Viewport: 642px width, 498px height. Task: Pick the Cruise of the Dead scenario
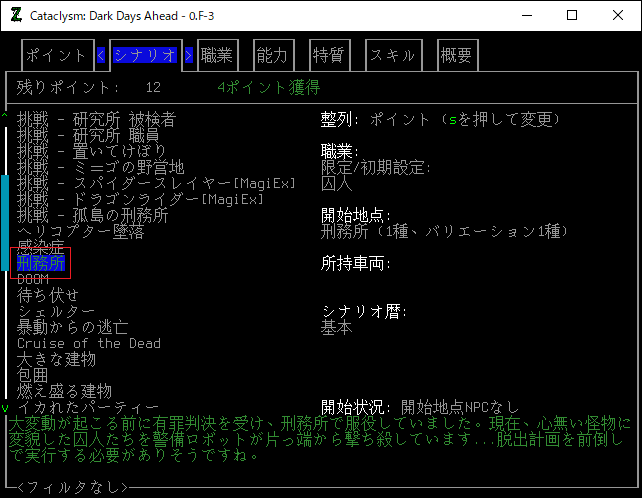[88, 343]
